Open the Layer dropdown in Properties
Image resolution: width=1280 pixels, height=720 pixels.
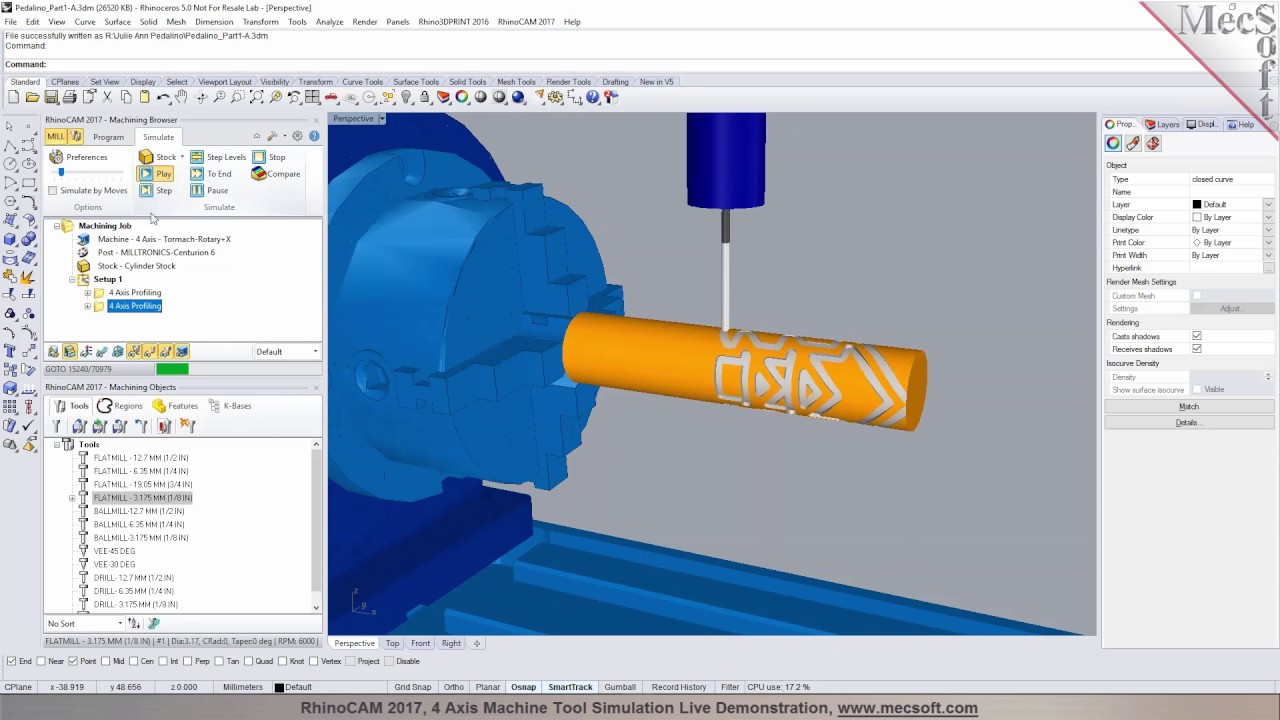(1268, 204)
